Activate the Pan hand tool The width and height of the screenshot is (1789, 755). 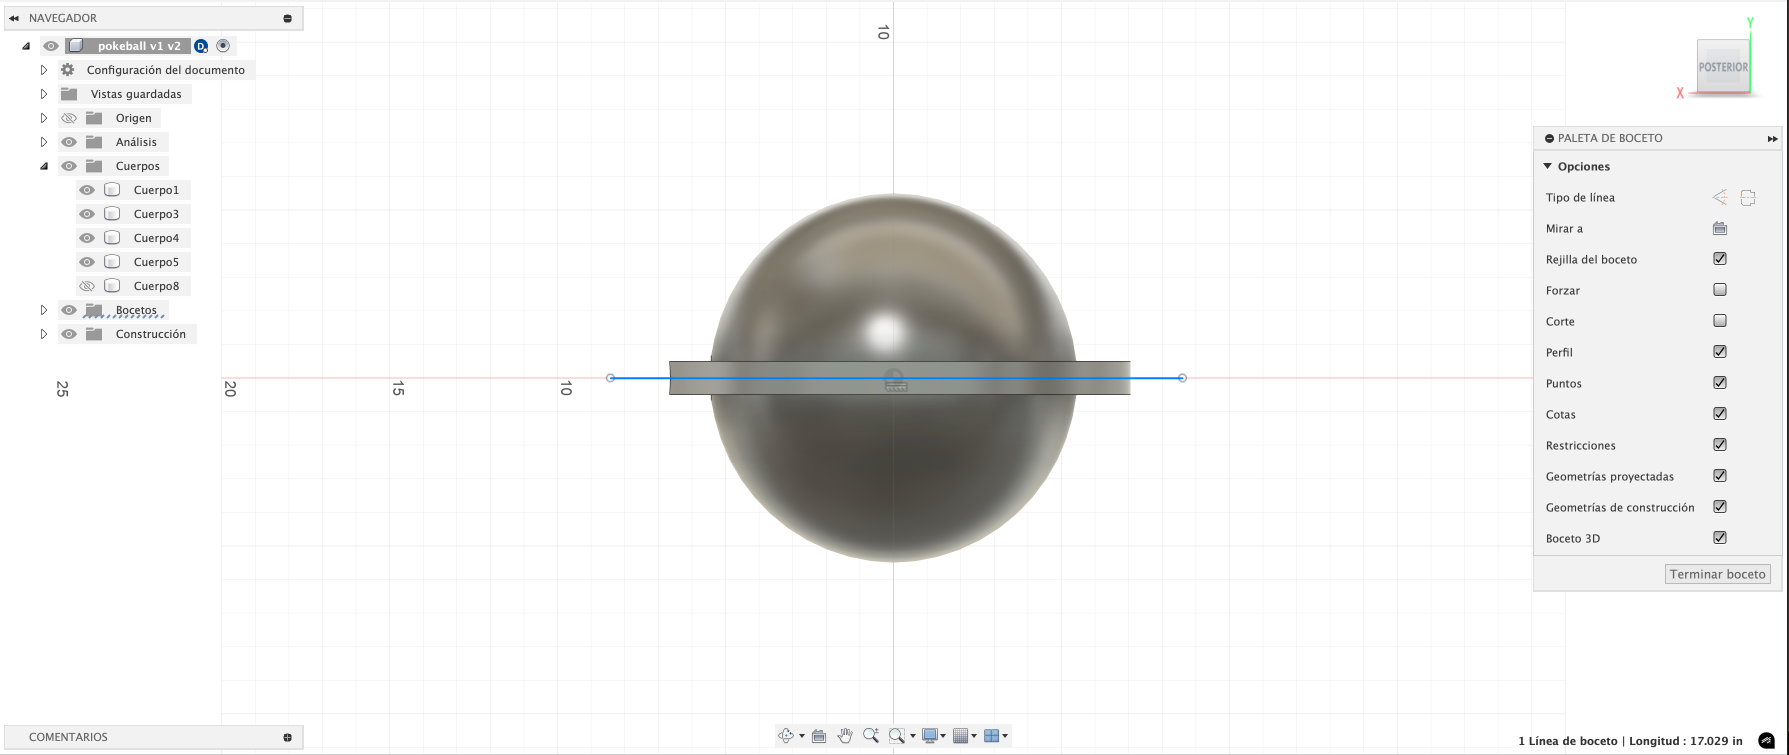(845, 736)
